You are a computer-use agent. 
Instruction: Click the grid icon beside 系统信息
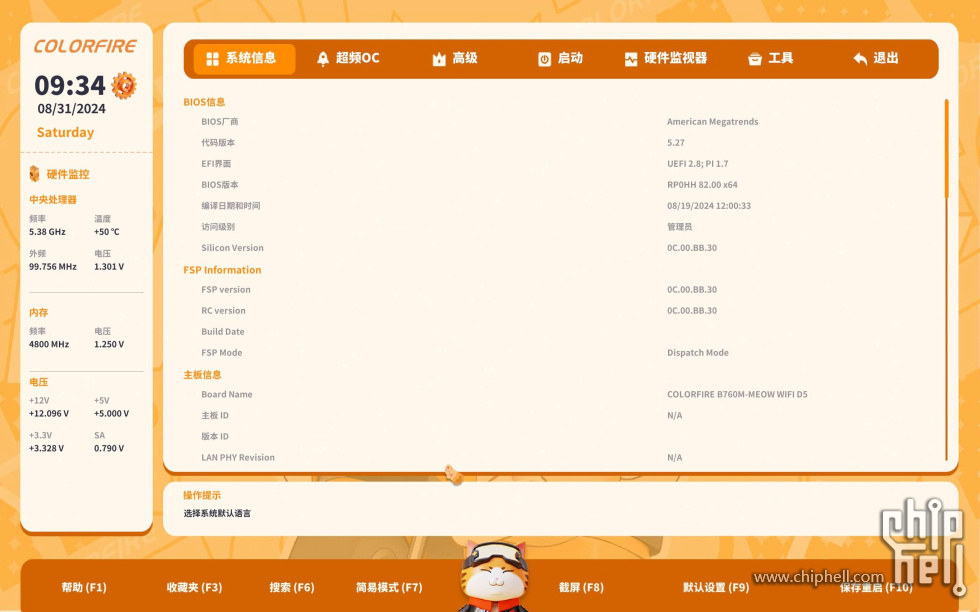pos(212,59)
